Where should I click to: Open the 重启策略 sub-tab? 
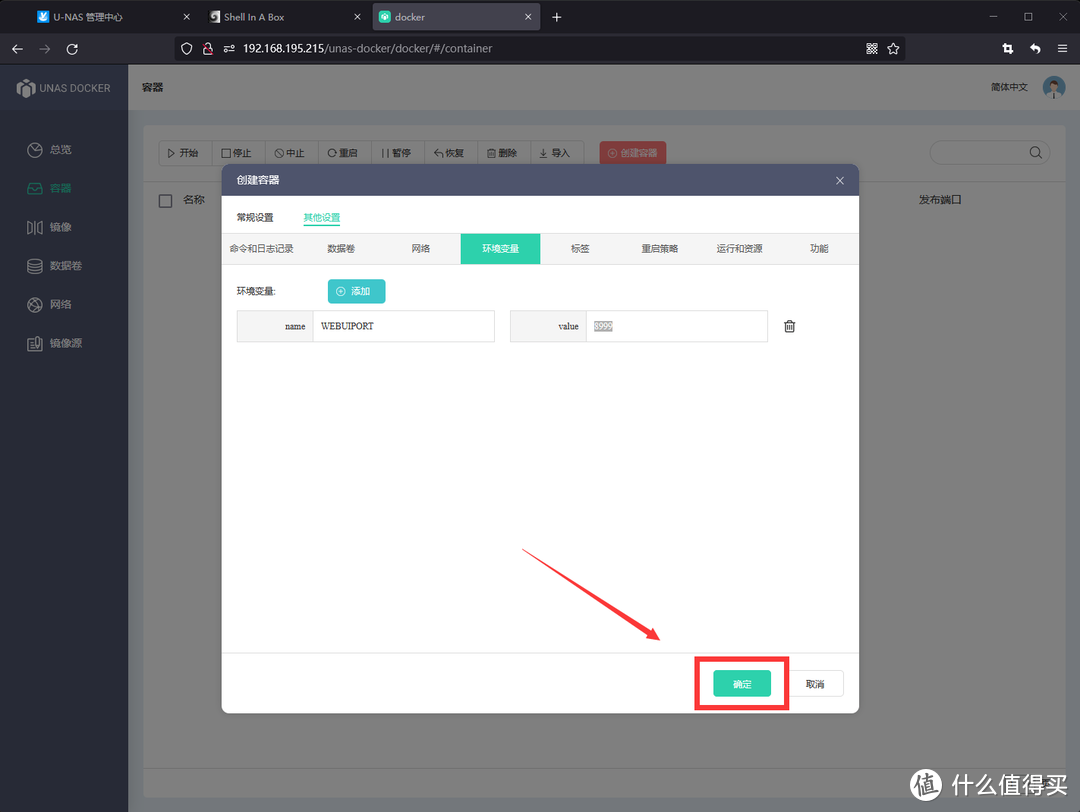click(x=659, y=249)
